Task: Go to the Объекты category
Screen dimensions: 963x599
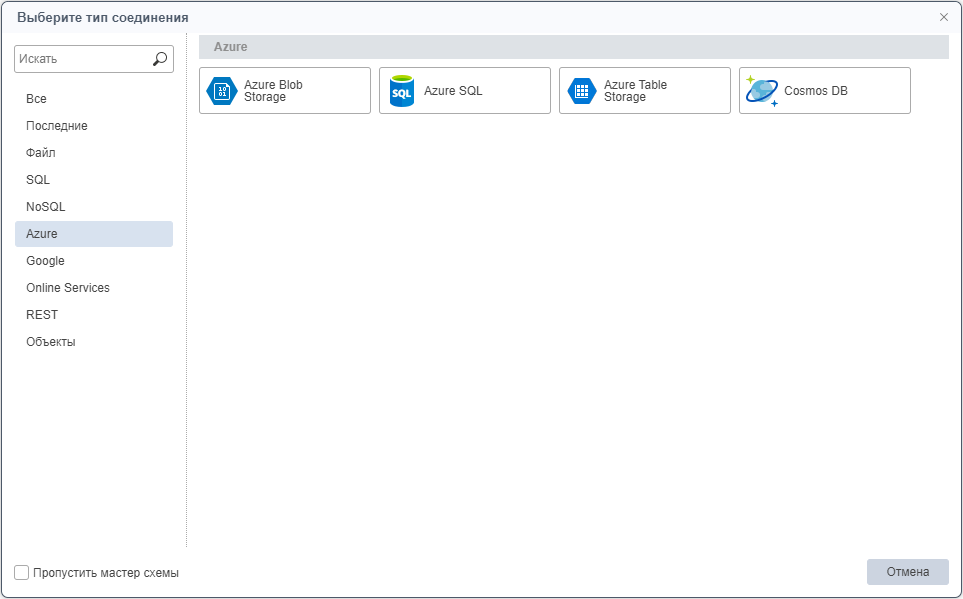Action: coord(51,342)
